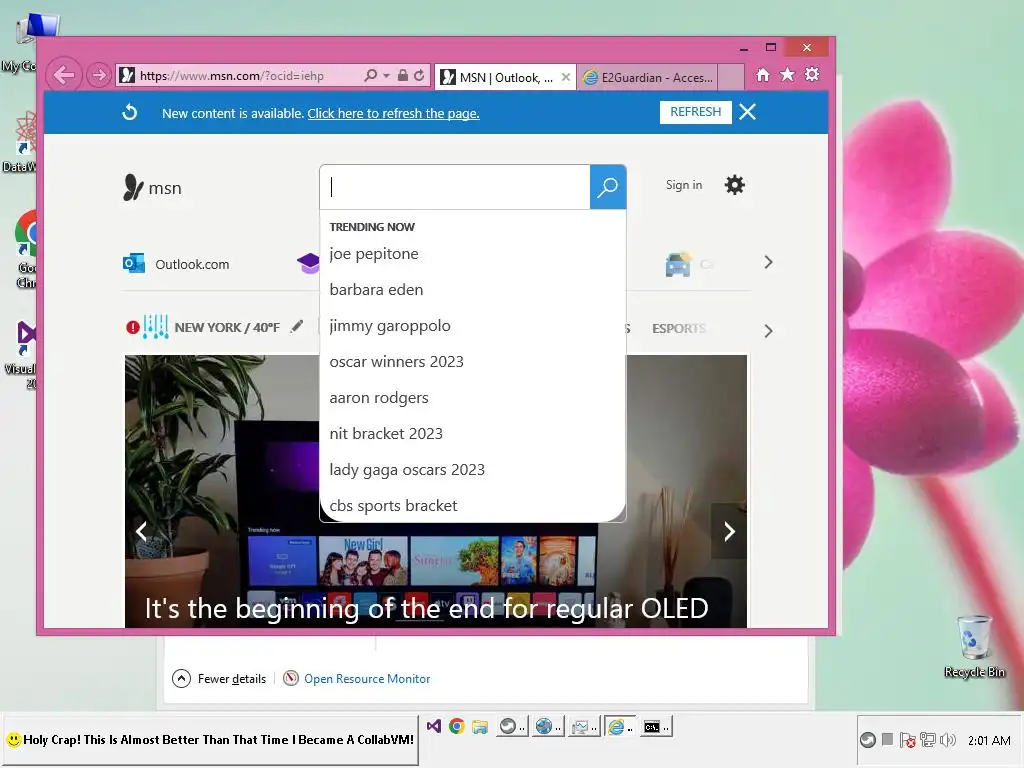The height and width of the screenshot is (768, 1024).
Task: Open the Outlook.com shortcut
Action: [x=176, y=264]
